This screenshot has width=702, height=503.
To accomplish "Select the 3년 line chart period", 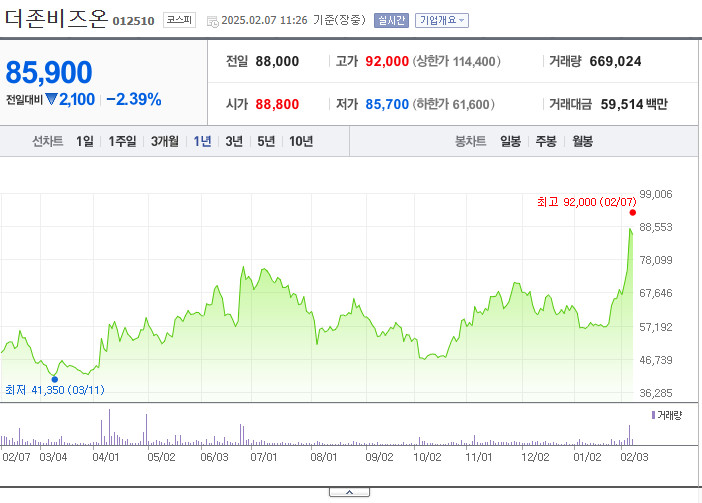I will (234, 141).
